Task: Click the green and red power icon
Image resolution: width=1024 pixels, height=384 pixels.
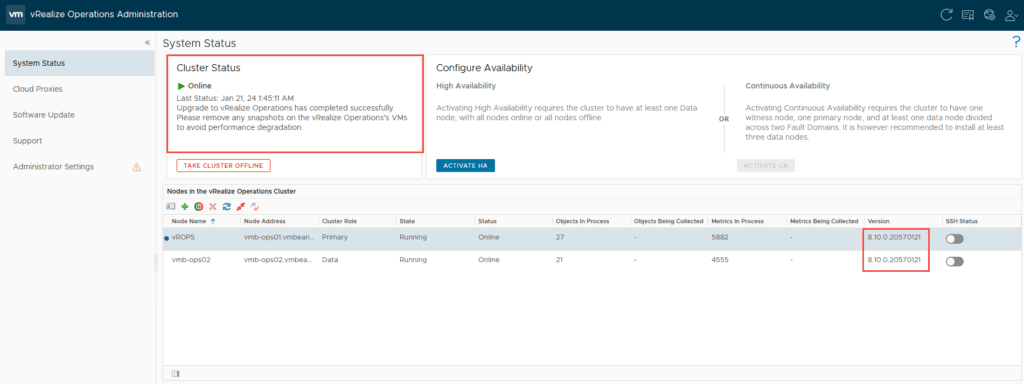Action: pyautogui.click(x=199, y=206)
